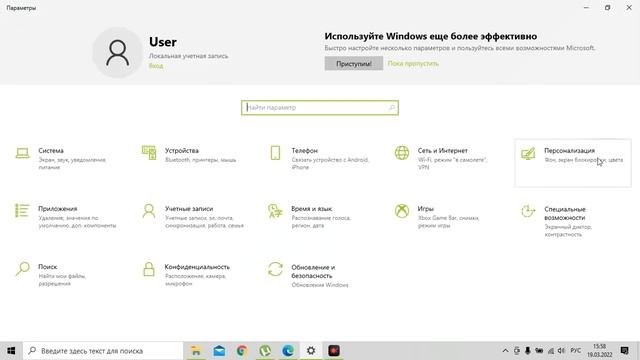Image resolution: width=640 pixels, height=360 pixels.
Task: Click the User profile avatar
Action: click(x=118, y=53)
